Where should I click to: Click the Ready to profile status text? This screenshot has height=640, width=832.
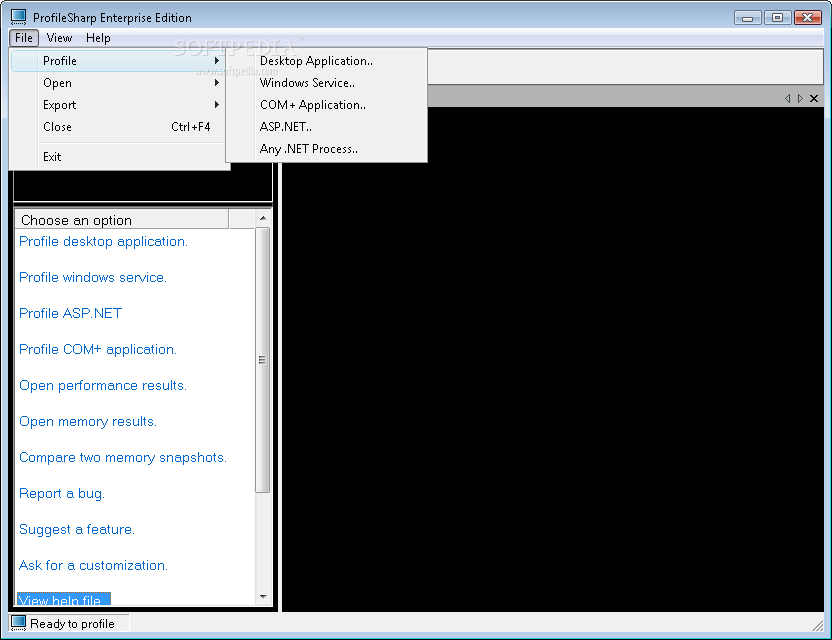72,624
